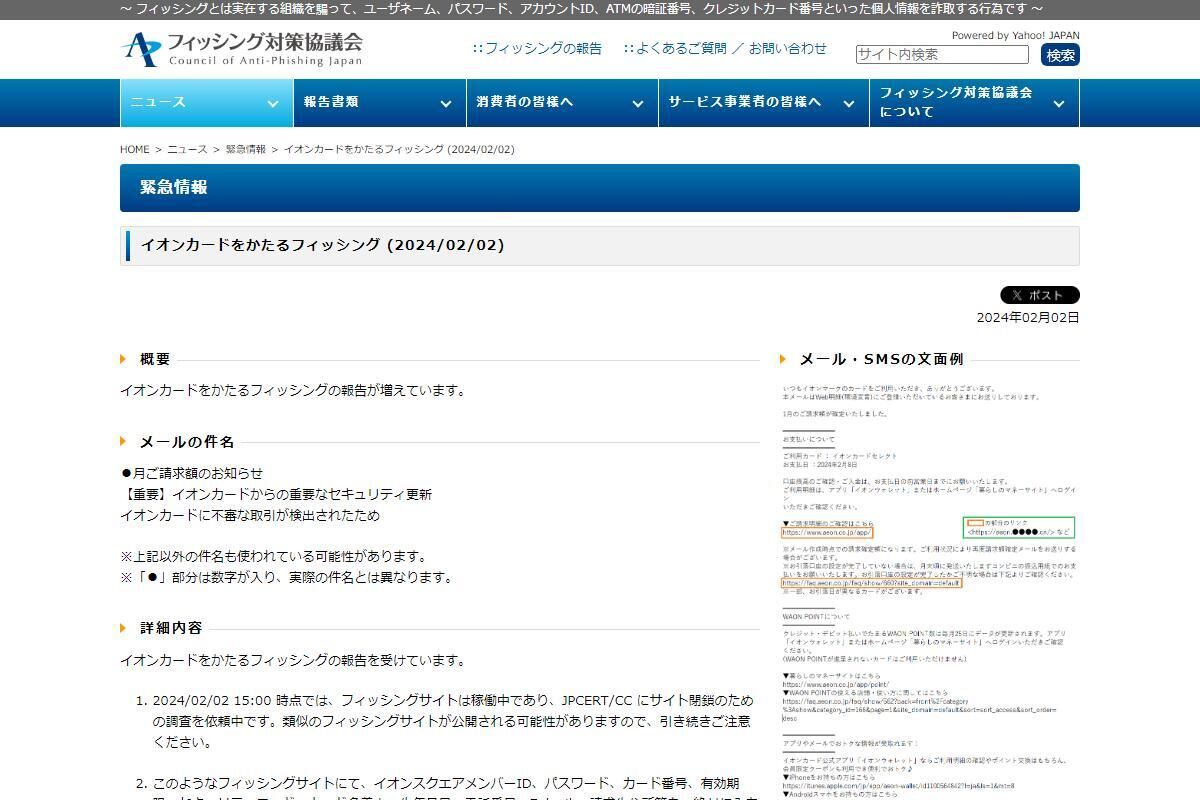Expand サービス事業者の皆様へ dropdown chevron

(848, 103)
